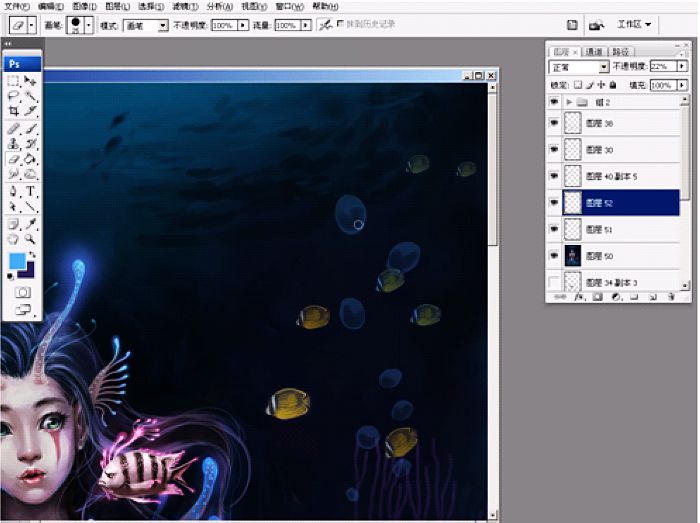This screenshot has height=523, width=700.
Task: Toggle lock image pixels
Action: coord(590,85)
